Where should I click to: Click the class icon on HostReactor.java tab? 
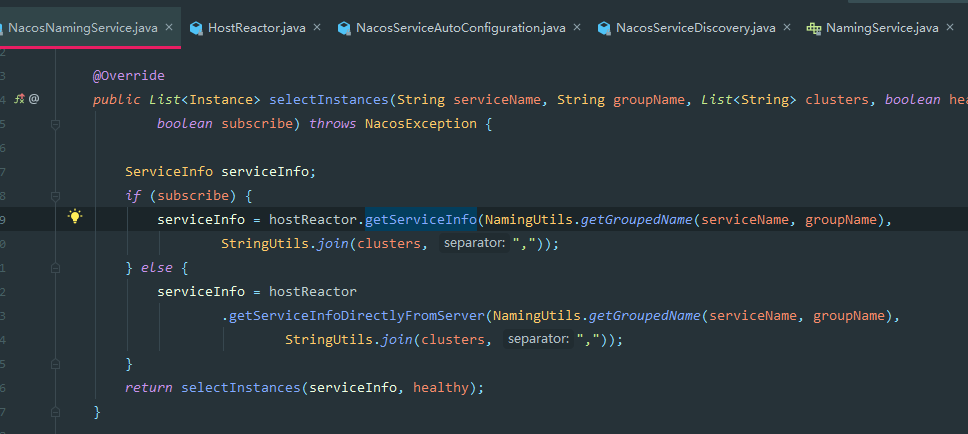196,28
